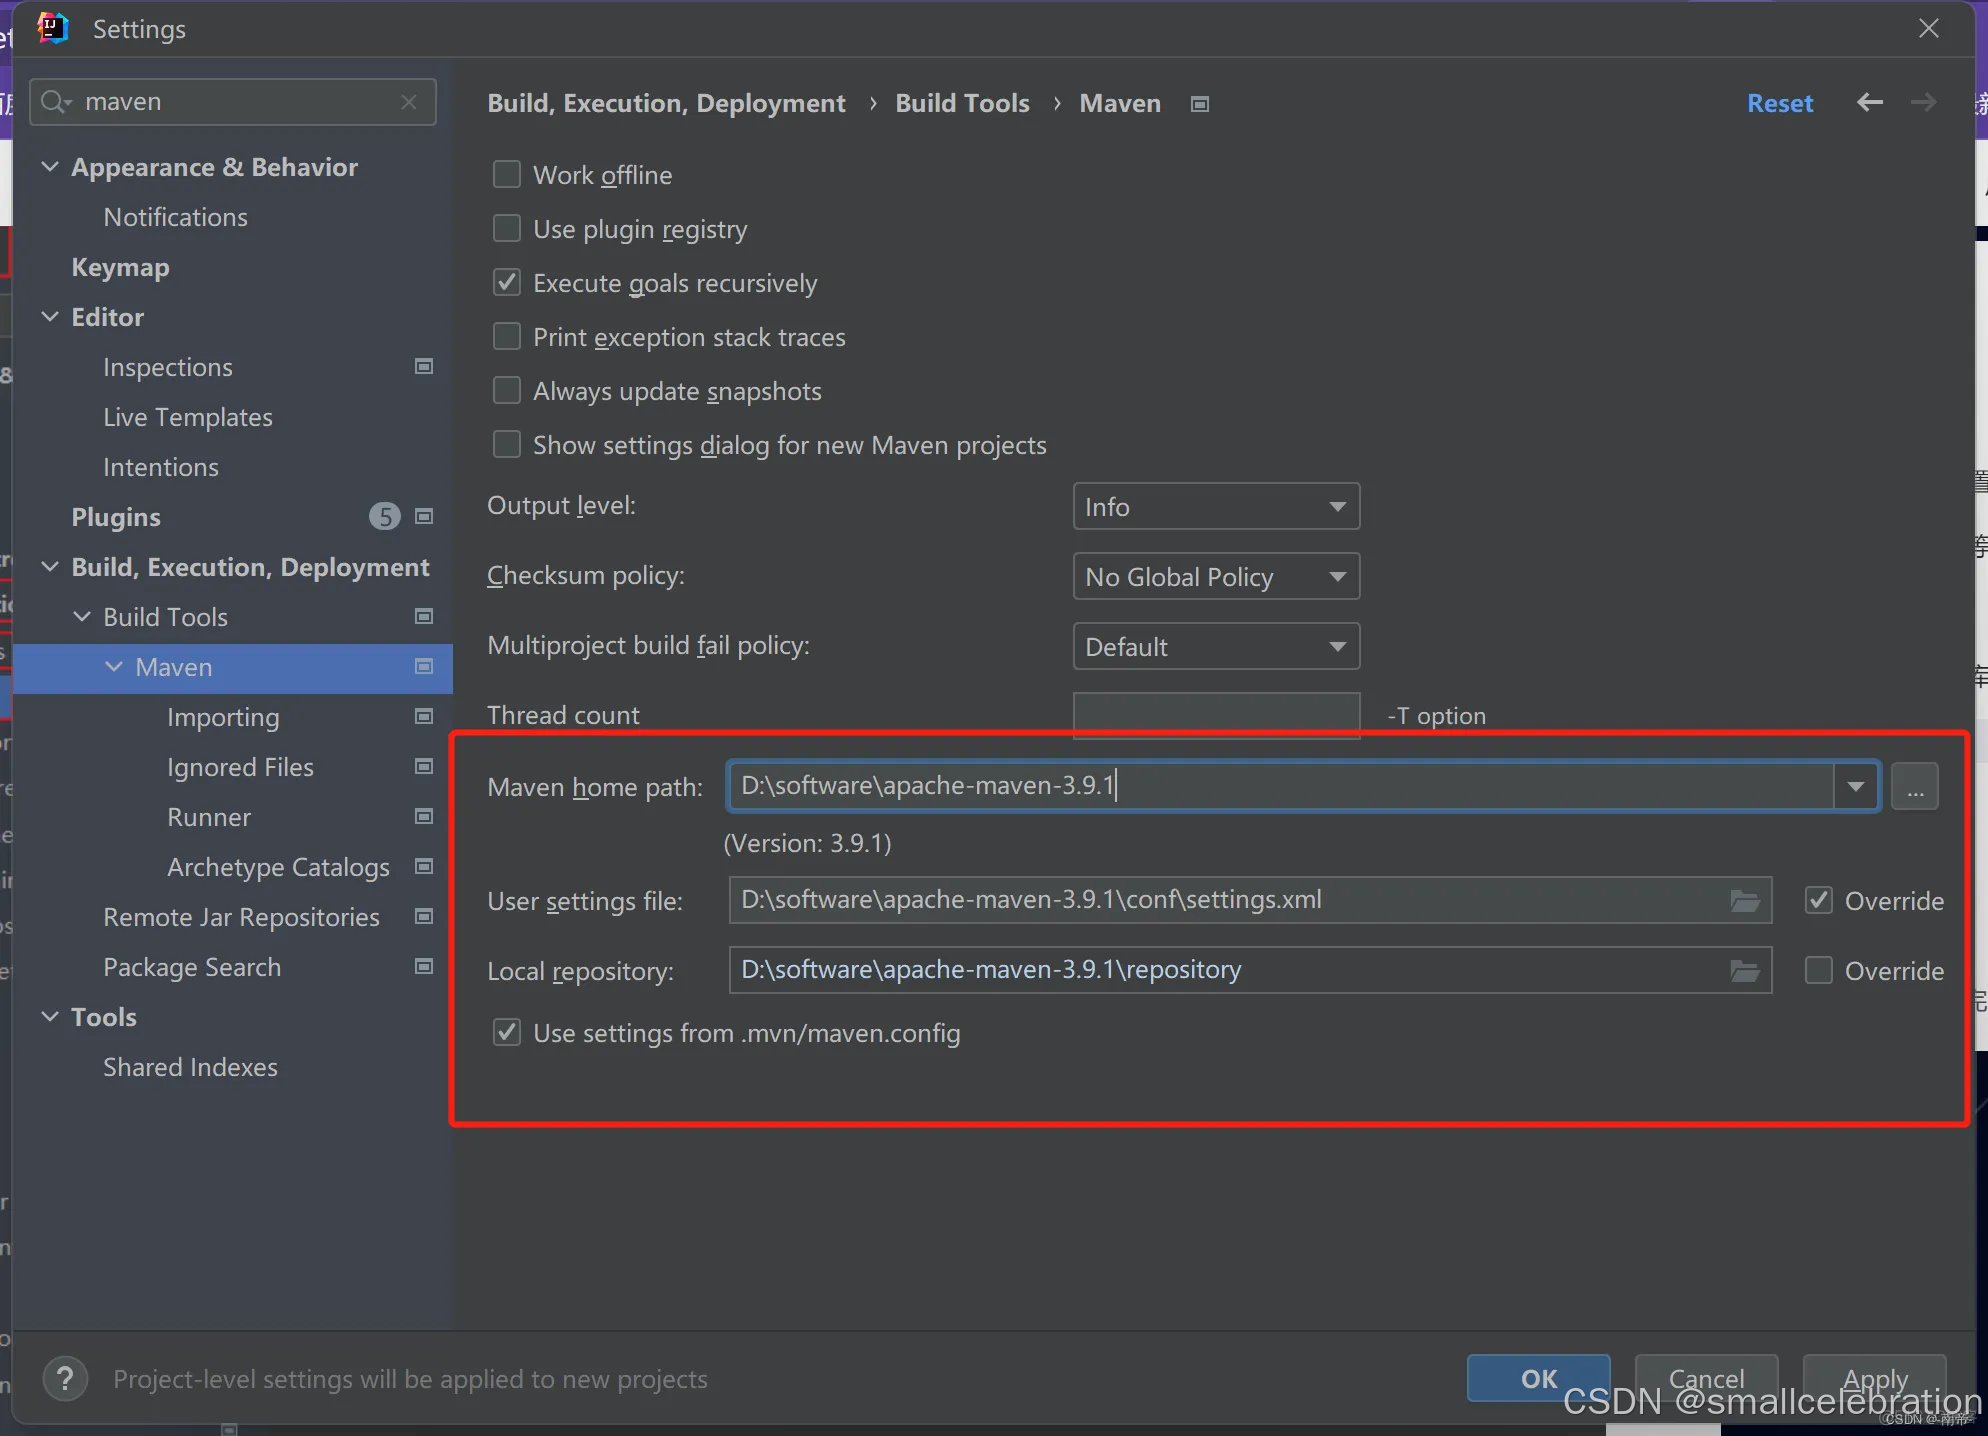Click the help question mark icon
The height and width of the screenshot is (1436, 1988).
pos(65,1379)
